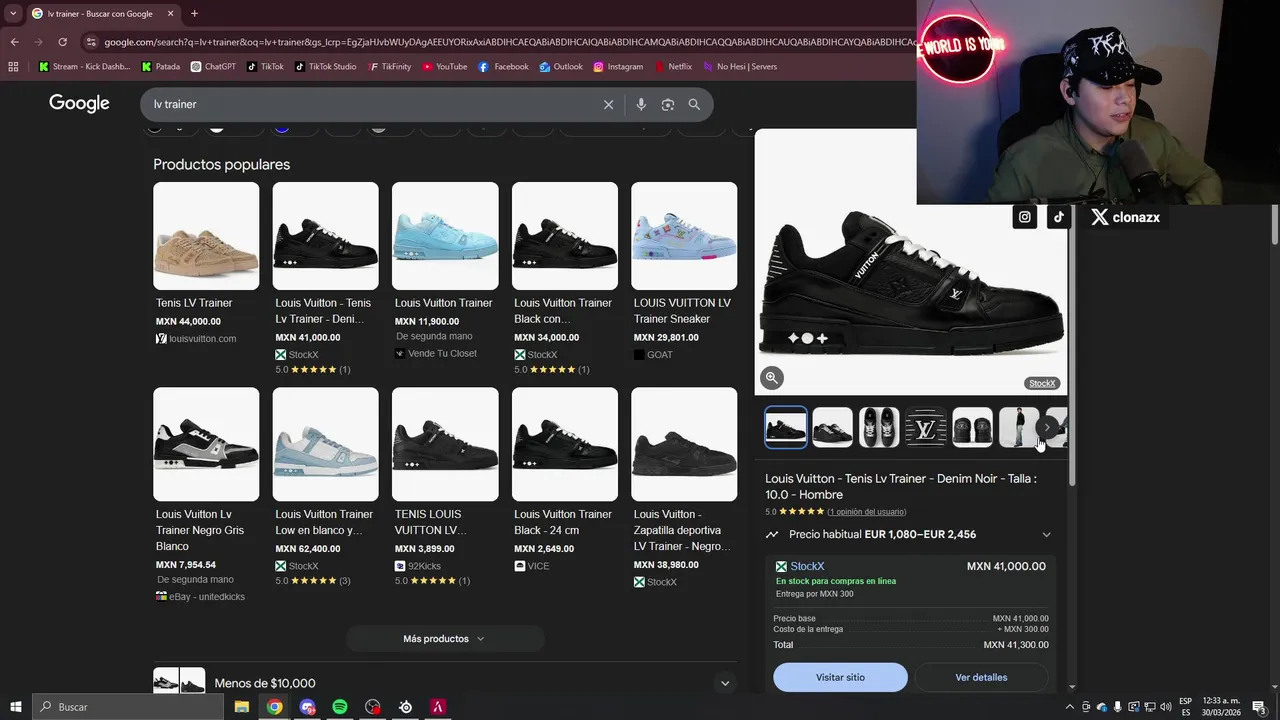This screenshot has height=720, width=1280.
Task: Click the lv trainer search field
Action: pos(370,105)
